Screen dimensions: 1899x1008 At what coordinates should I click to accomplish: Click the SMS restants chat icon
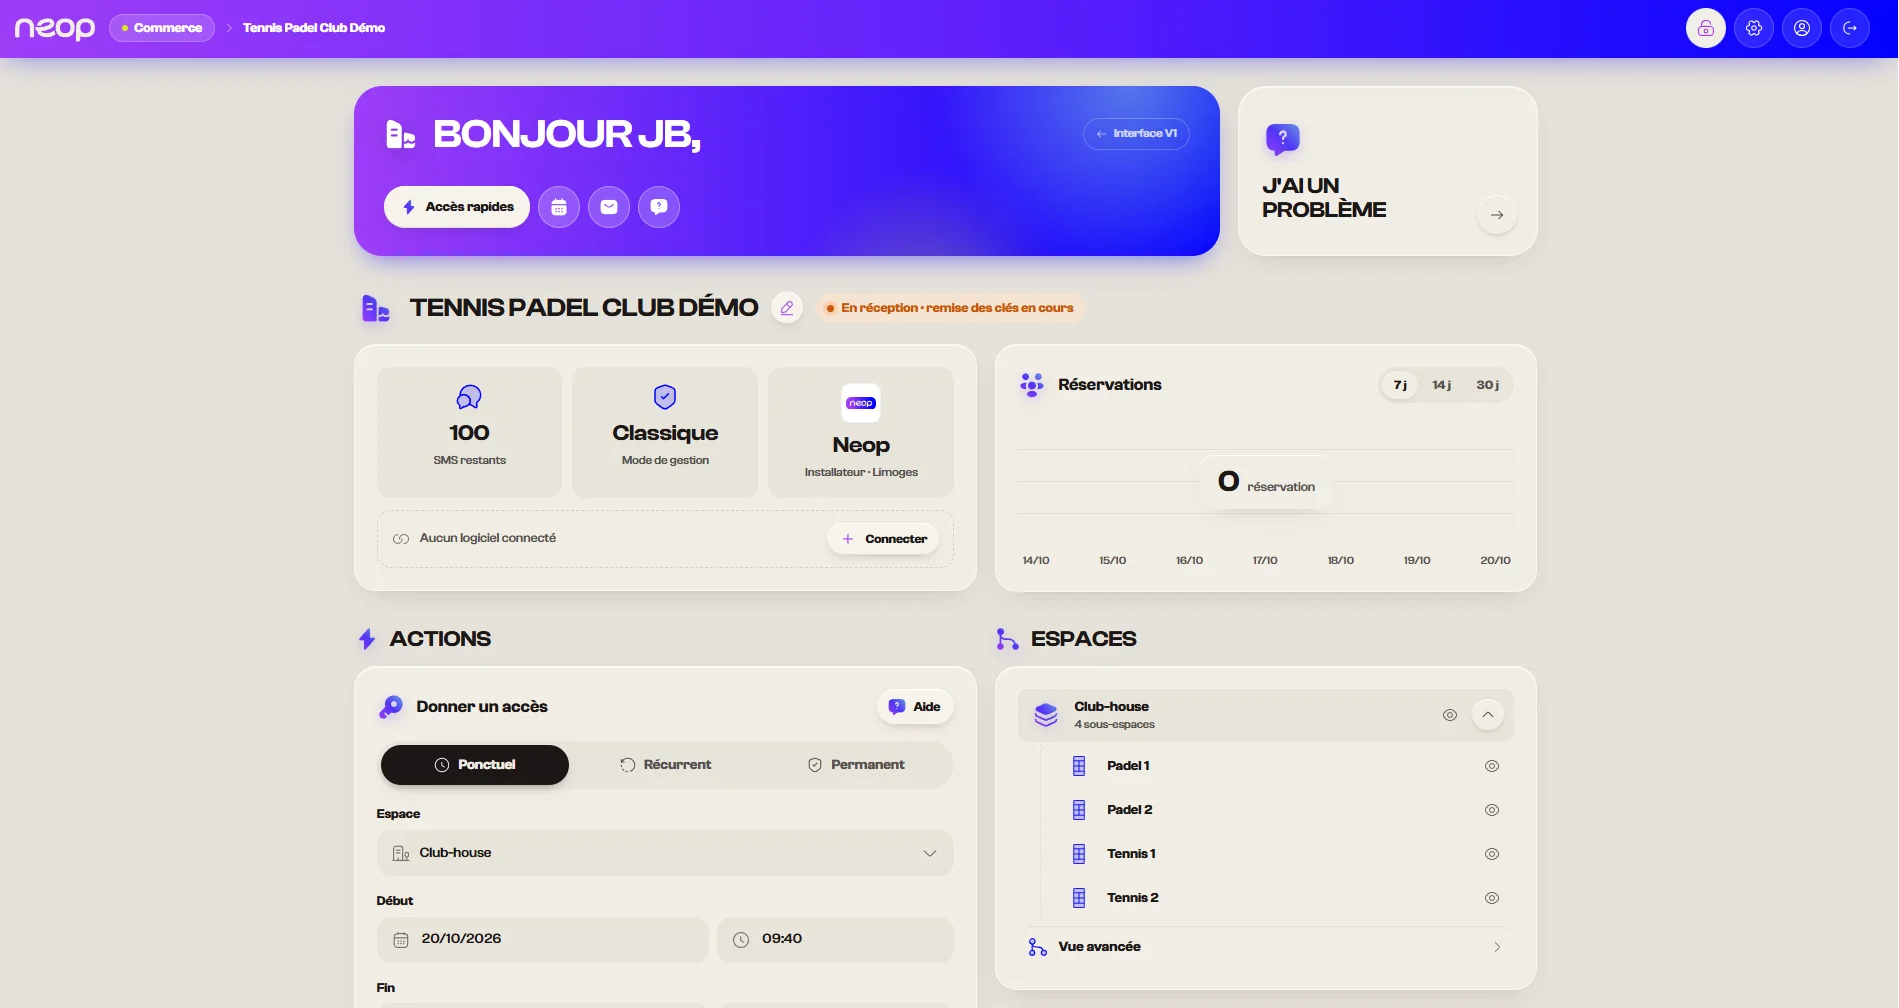(469, 397)
